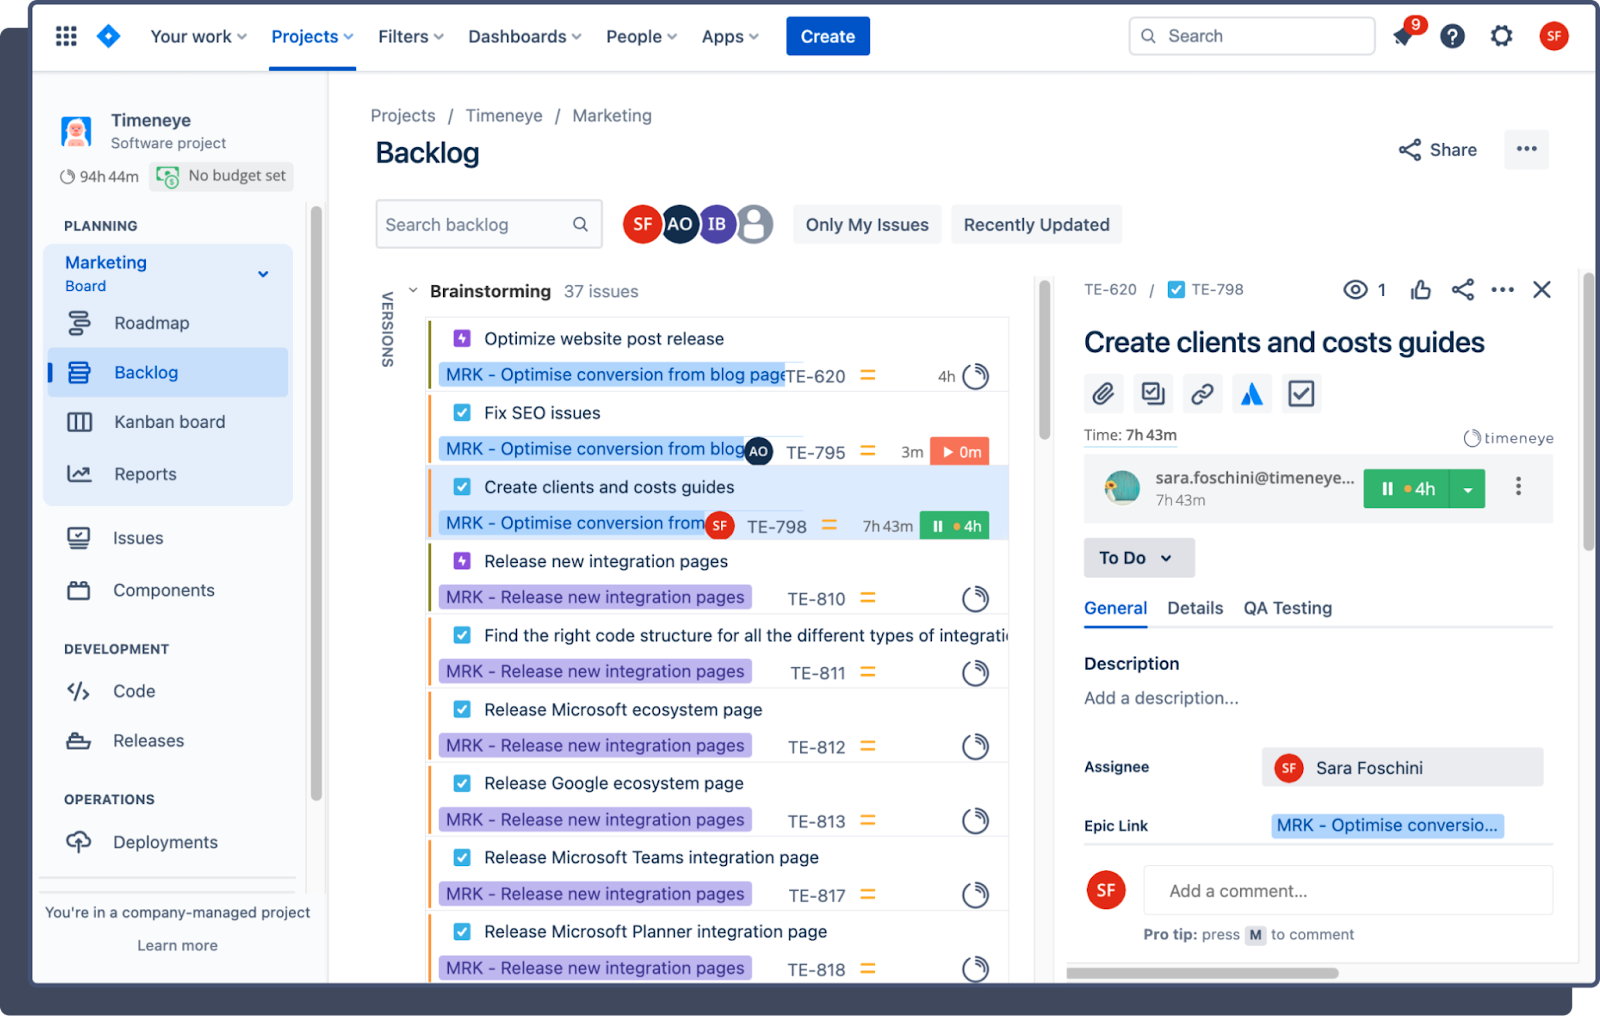Close the TE-798 issue detail panel

pos(1542,290)
